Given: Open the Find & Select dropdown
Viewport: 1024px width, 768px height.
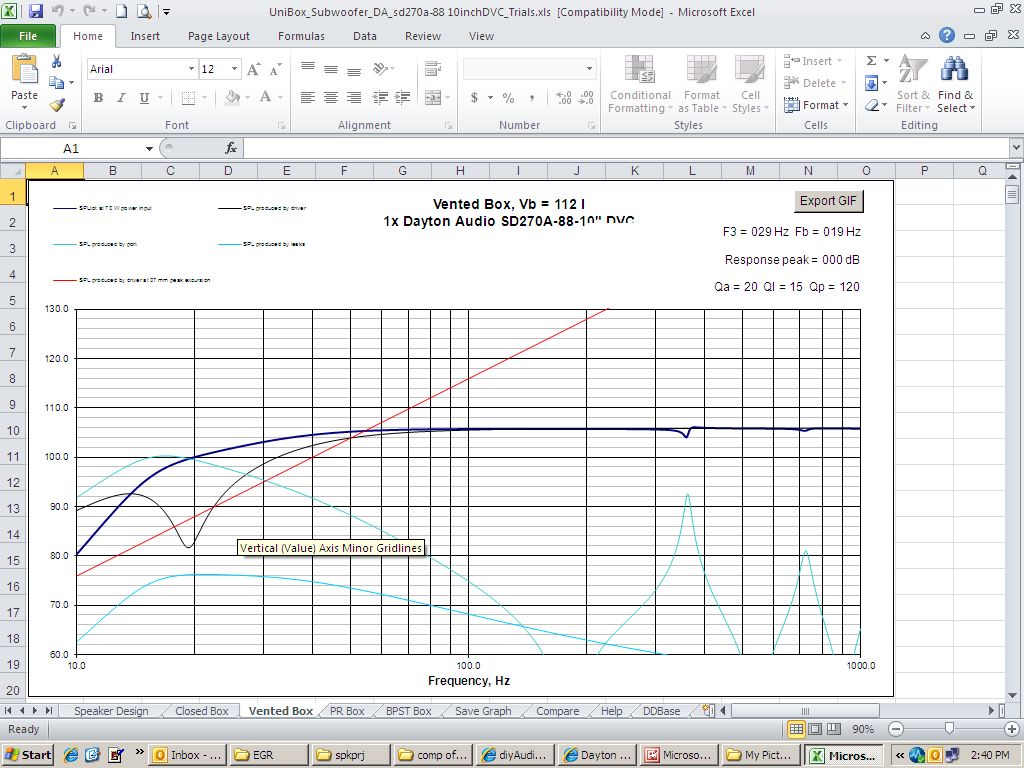Looking at the screenshot, I should 955,85.
